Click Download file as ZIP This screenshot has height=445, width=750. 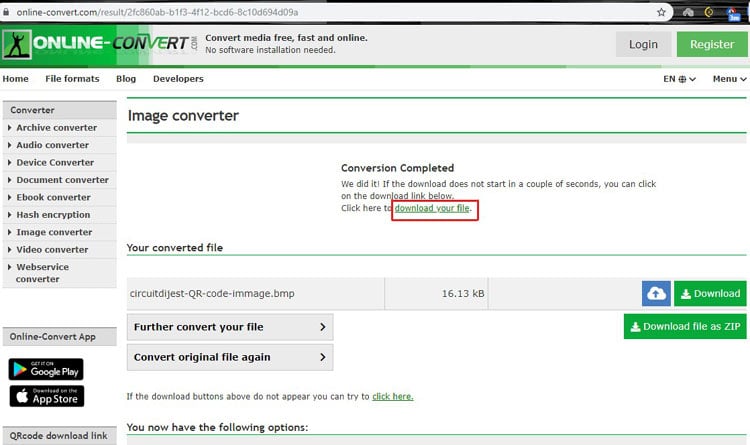[x=685, y=326]
